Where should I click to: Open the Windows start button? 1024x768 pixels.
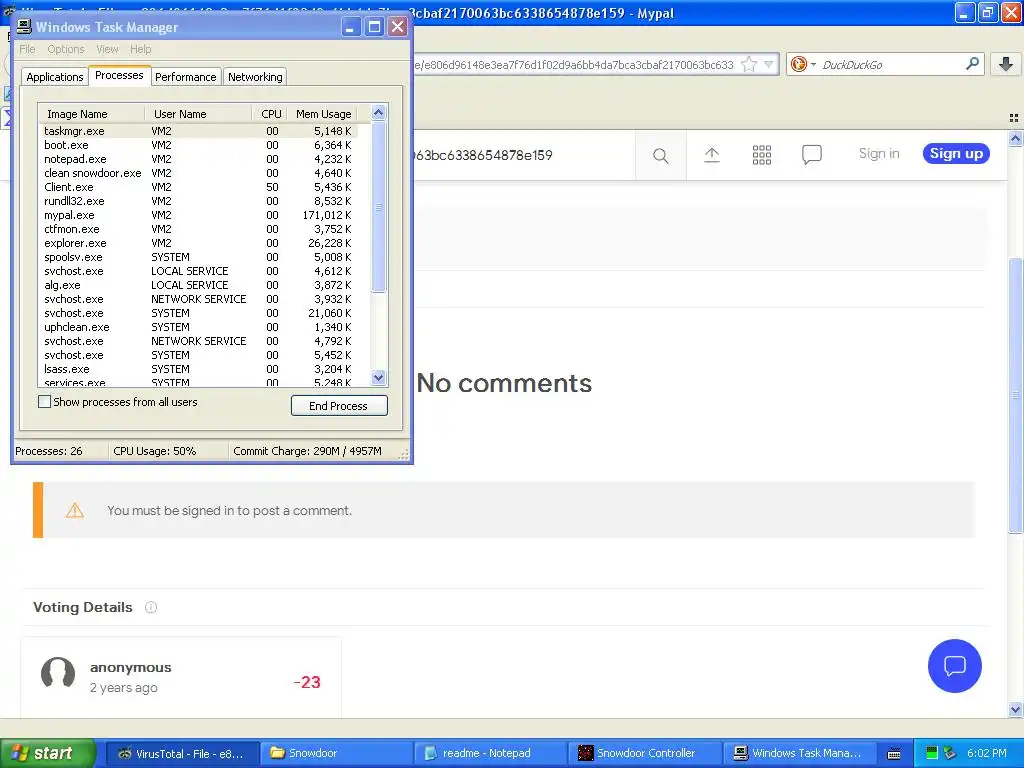47,753
